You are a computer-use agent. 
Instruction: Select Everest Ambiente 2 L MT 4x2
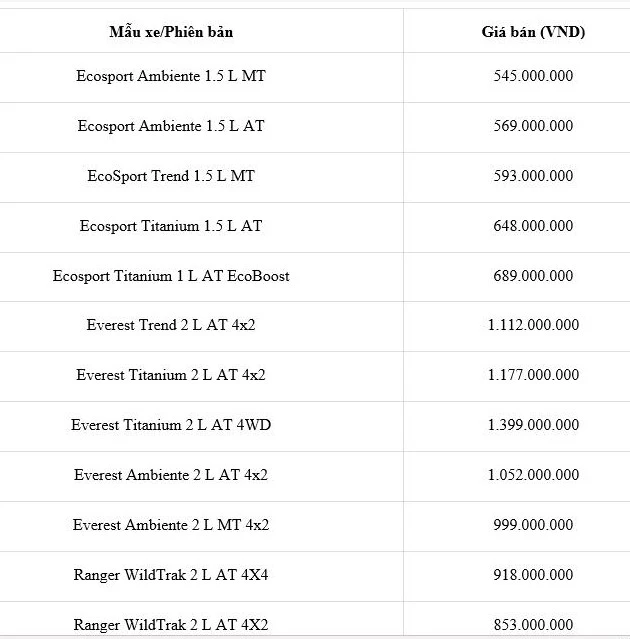click(171, 526)
